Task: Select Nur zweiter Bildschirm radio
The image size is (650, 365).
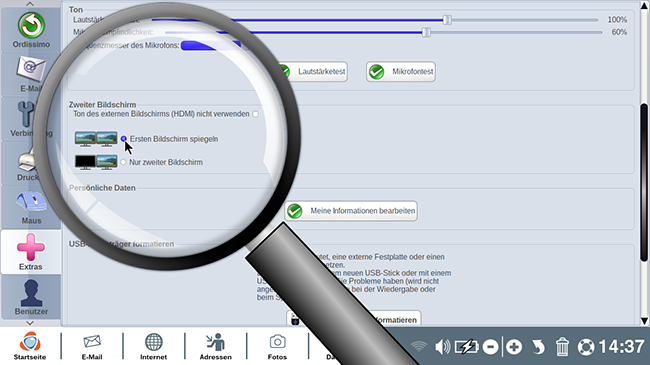Action: (x=123, y=162)
